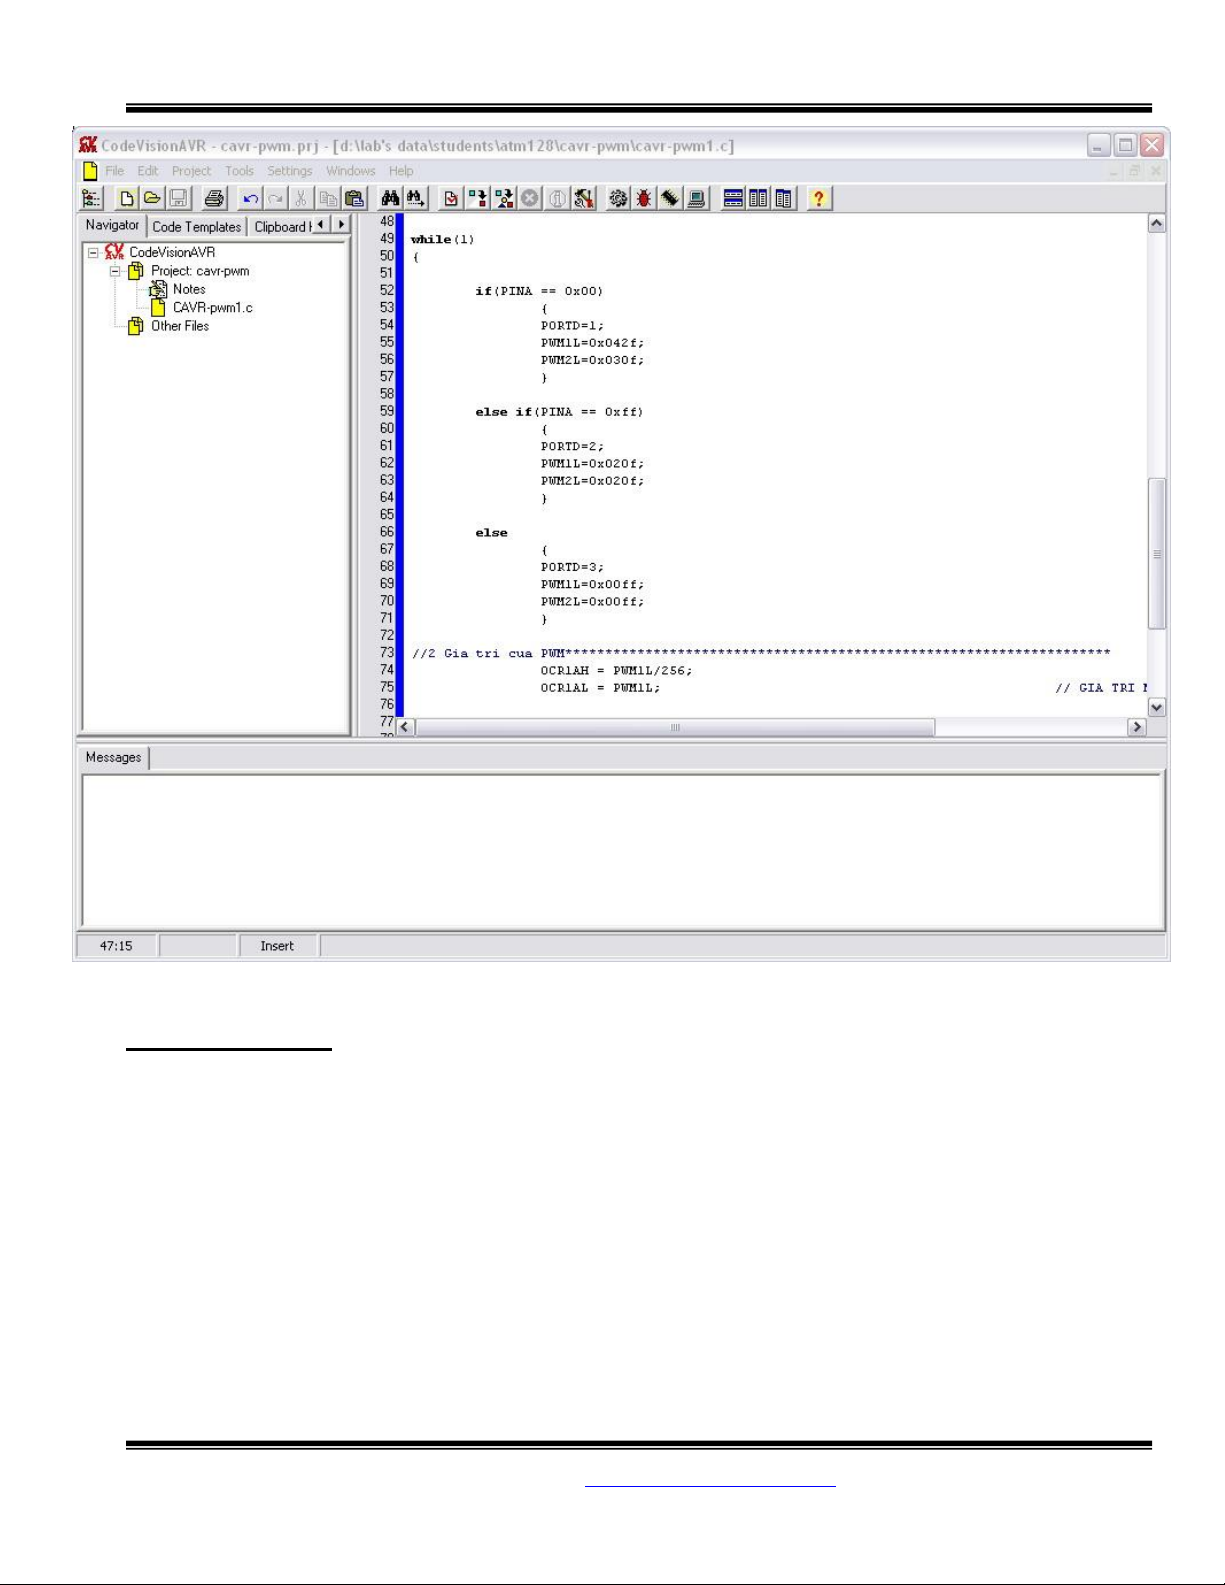Screen dimensions: 1225x1585
Task: Click the Undo arrow icon
Action: [250, 198]
